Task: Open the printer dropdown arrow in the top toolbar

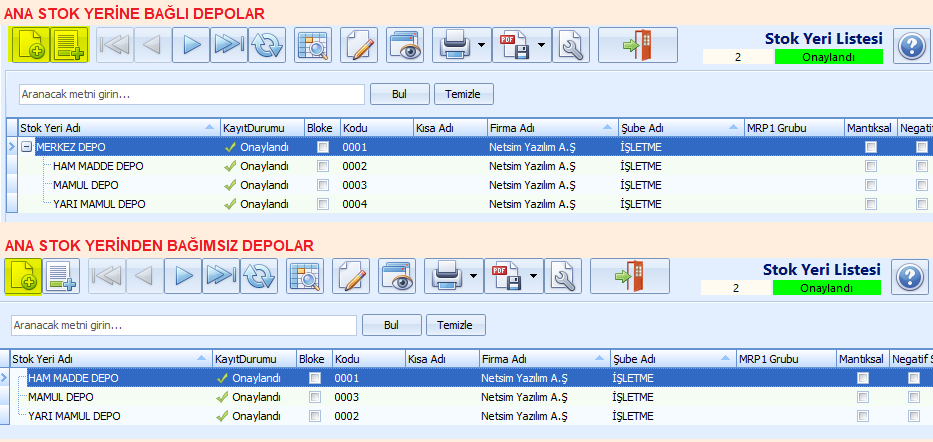Action: (x=481, y=45)
